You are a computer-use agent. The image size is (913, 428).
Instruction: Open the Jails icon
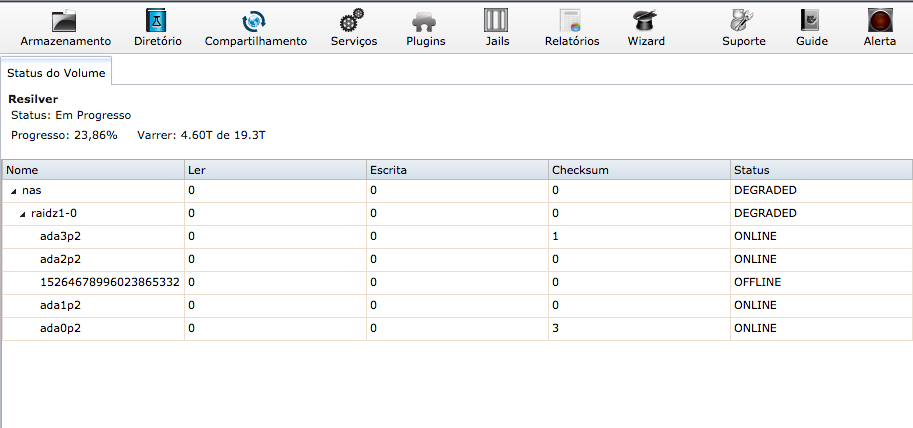[496, 21]
